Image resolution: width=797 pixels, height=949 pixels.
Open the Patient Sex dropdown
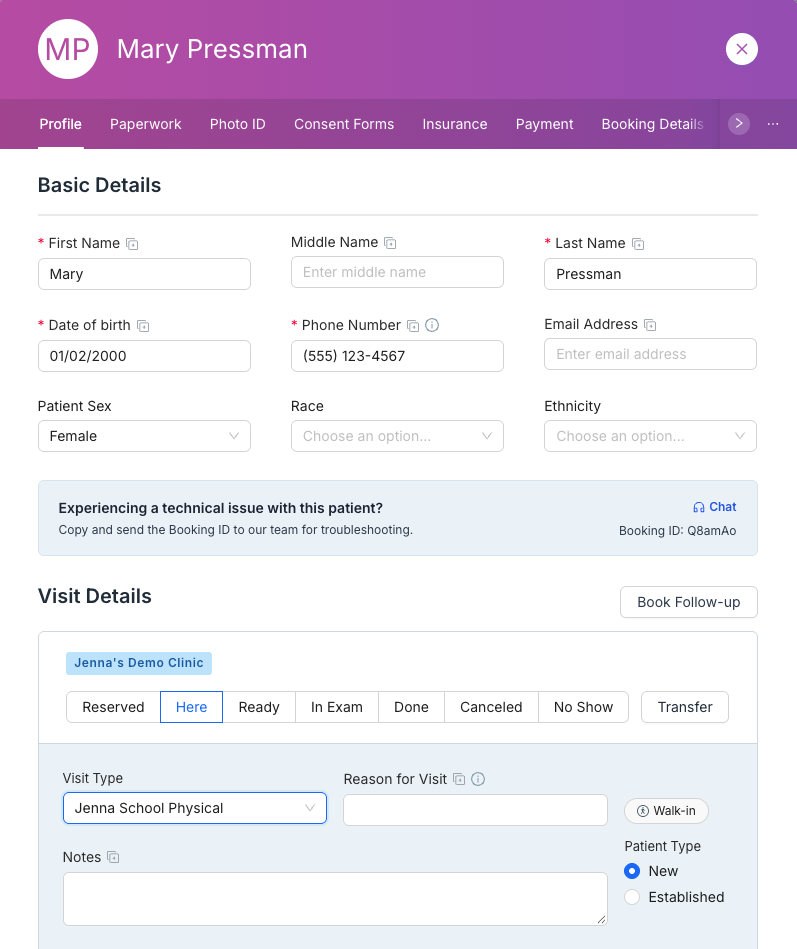click(144, 436)
